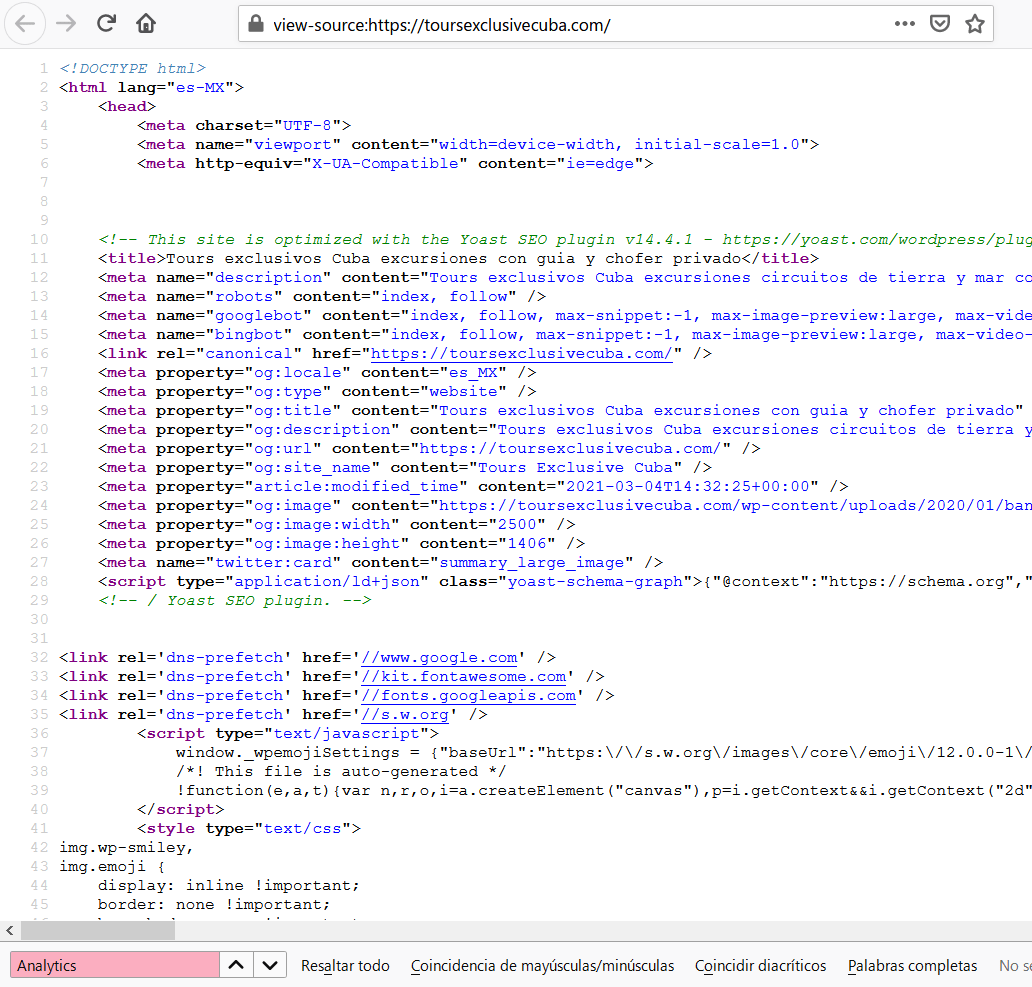This screenshot has height=987, width=1032.
Task: Click the 'robots' meta name value
Action: [x=244, y=297]
